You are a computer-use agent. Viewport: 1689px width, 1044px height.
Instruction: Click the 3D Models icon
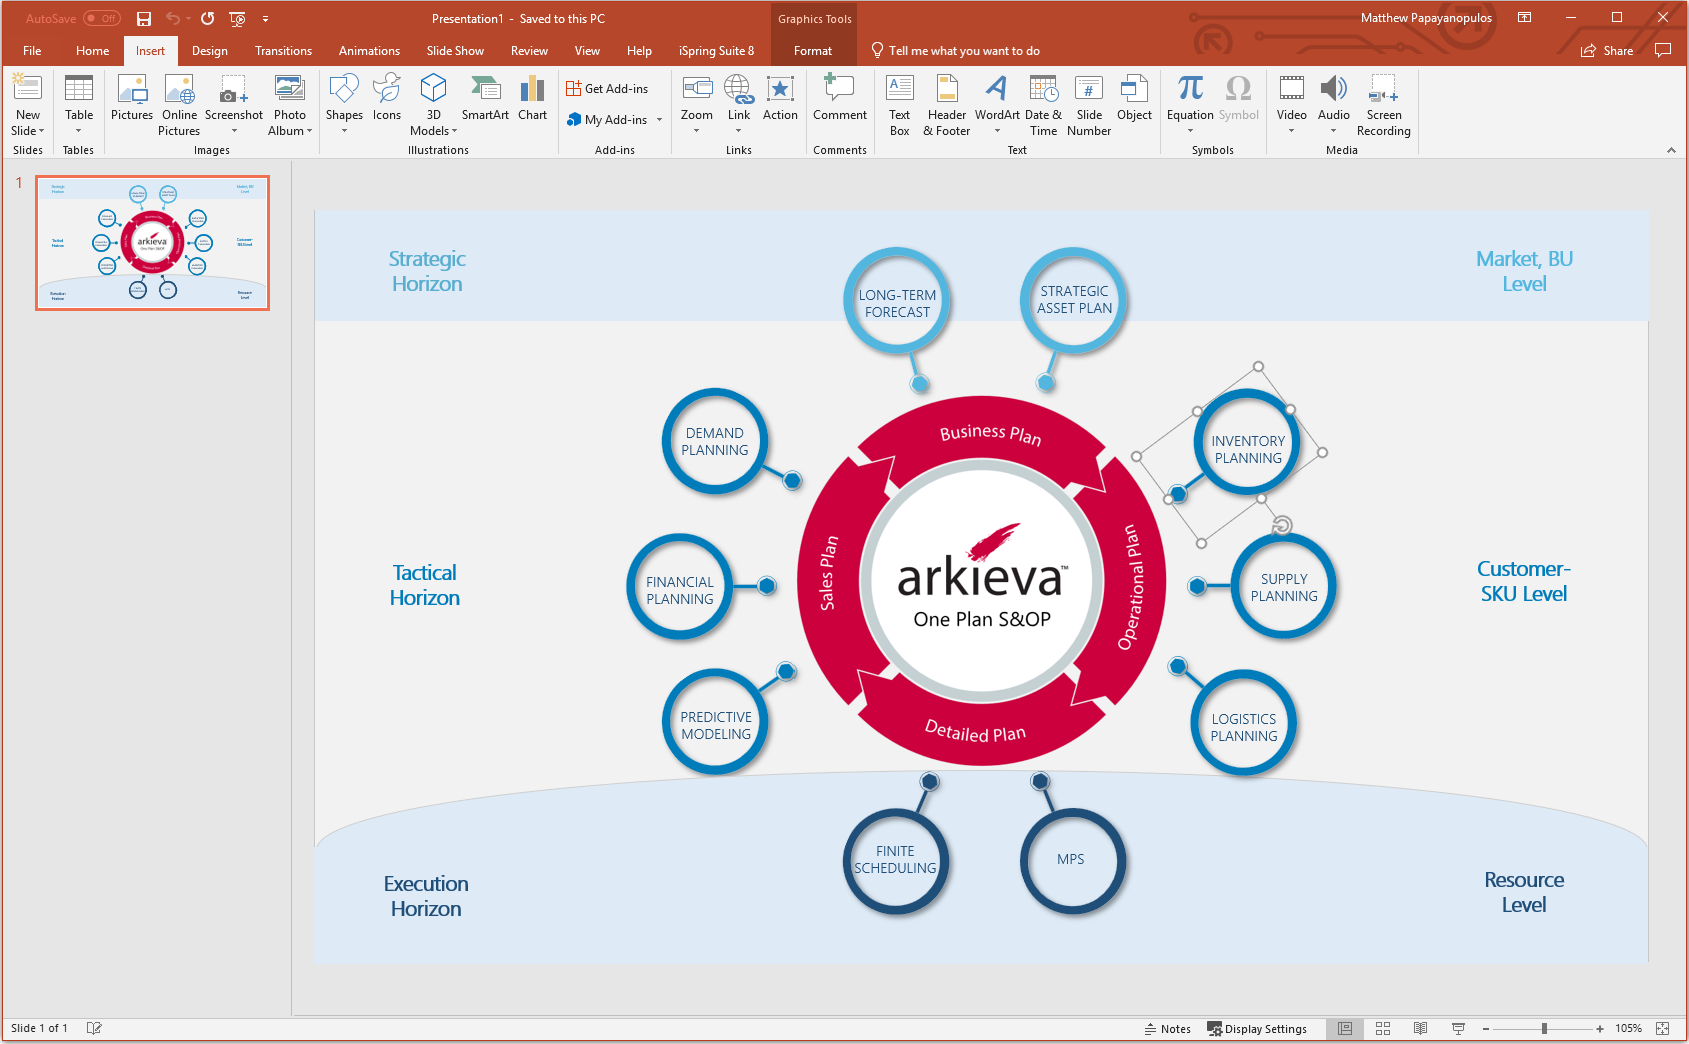pos(433,105)
